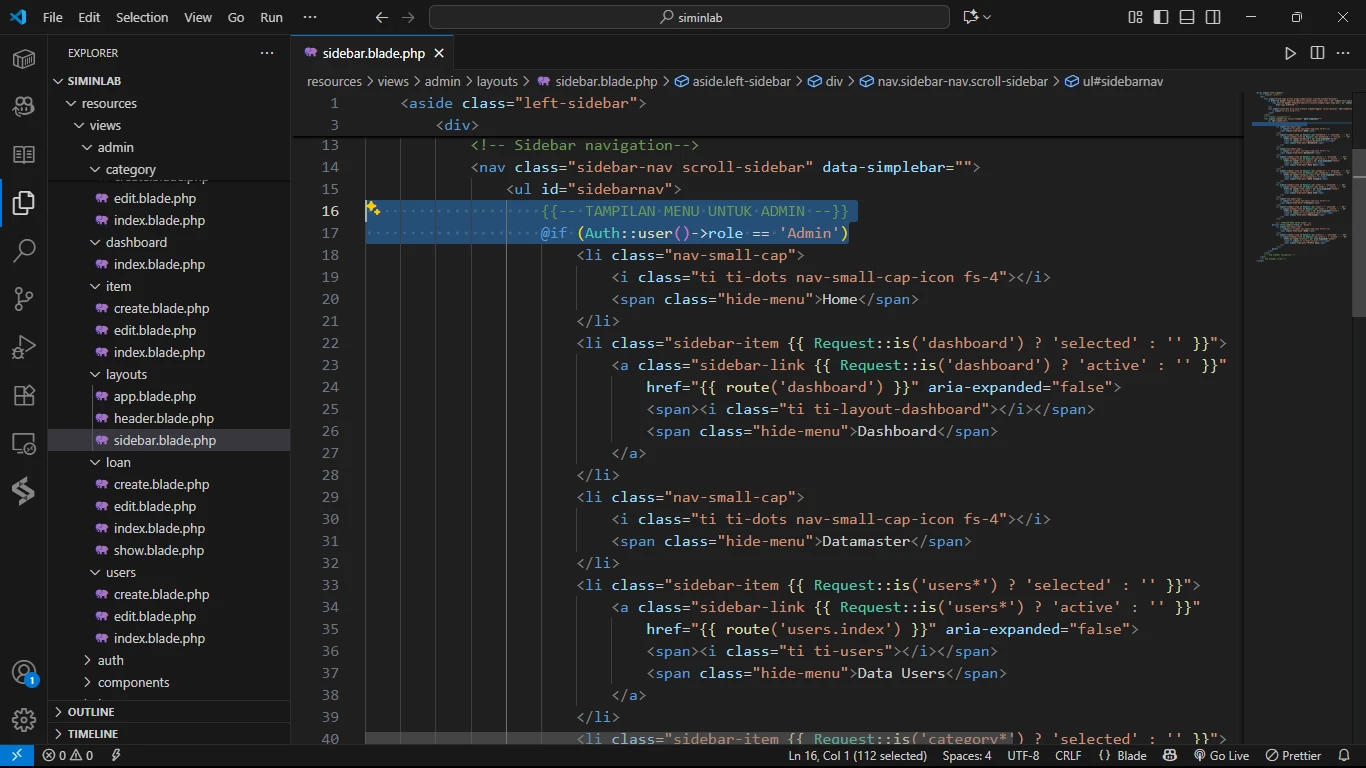Toggle the secondary side bar layout button
The height and width of the screenshot is (768, 1366).
pos(1213,17)
